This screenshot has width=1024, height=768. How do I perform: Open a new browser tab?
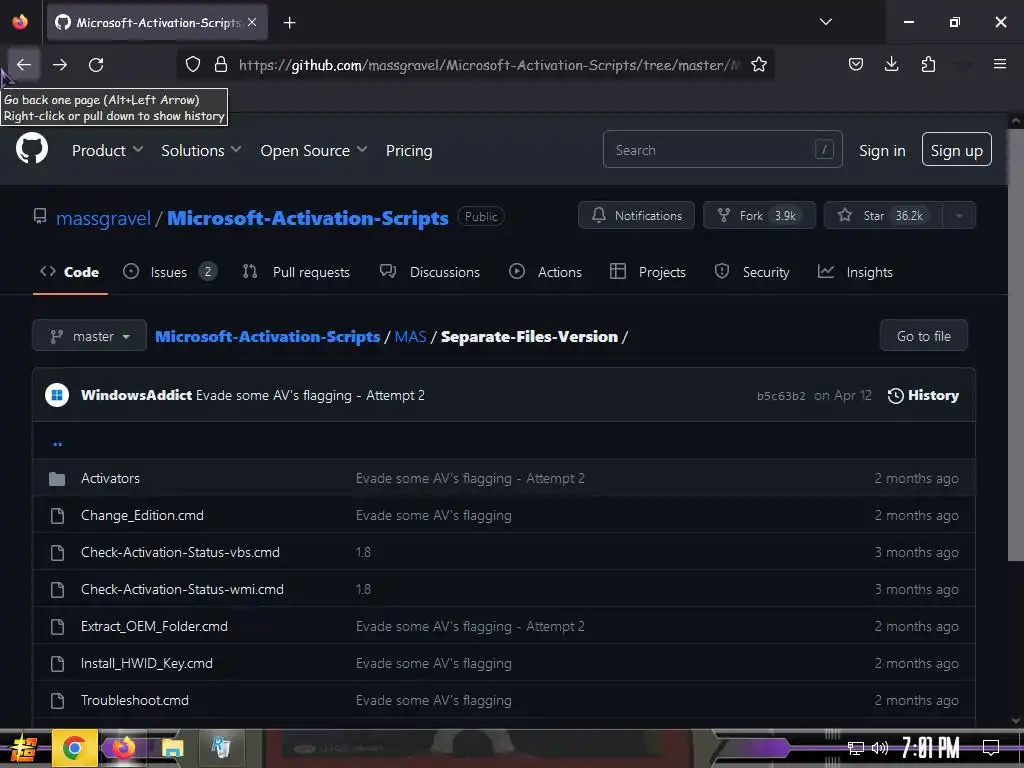coord(289,23)
